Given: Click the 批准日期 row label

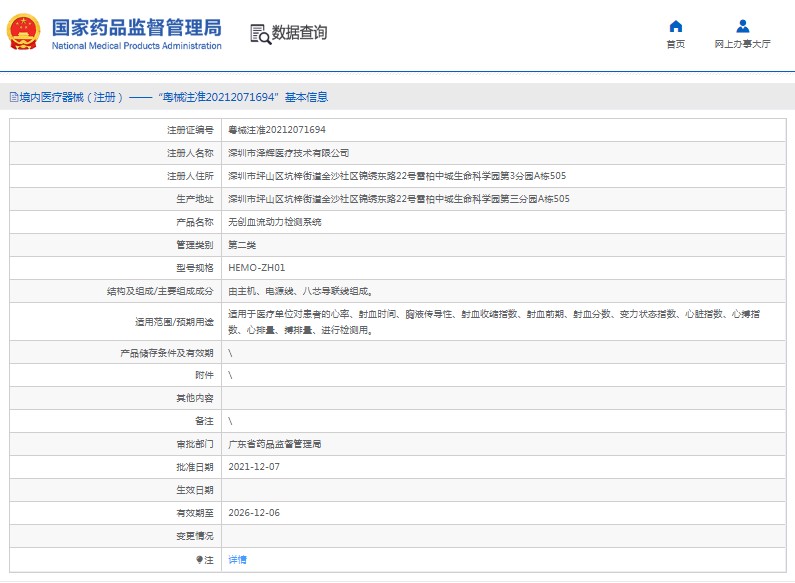Looking at the screenshot, I should pyautogui.click(x=195, y=467).
